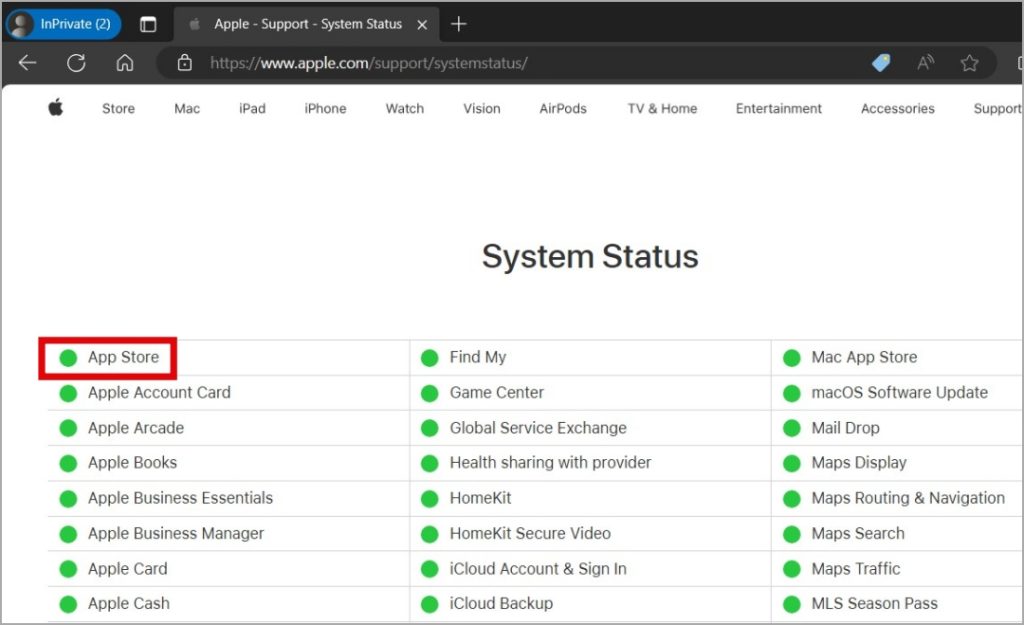The width and height of the screenshot is (1024, 625).
Task: Open the shopping price tag icon
Action: click(x=881, y=63)
